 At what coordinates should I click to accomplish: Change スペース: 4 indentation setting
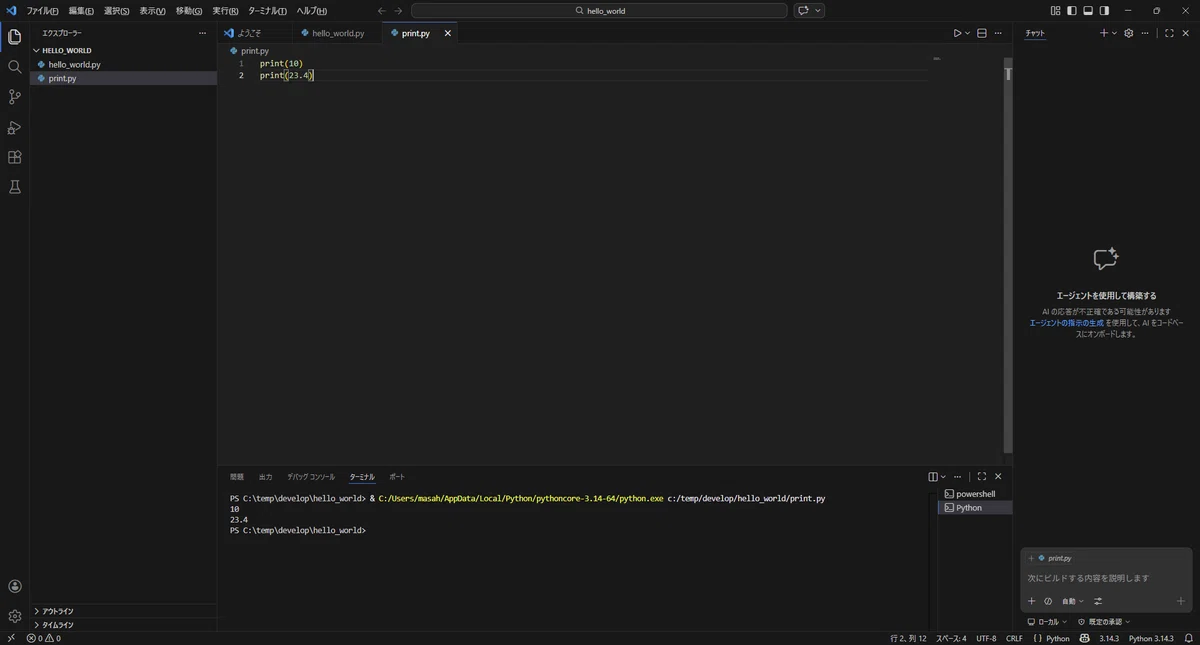point(951,638)
